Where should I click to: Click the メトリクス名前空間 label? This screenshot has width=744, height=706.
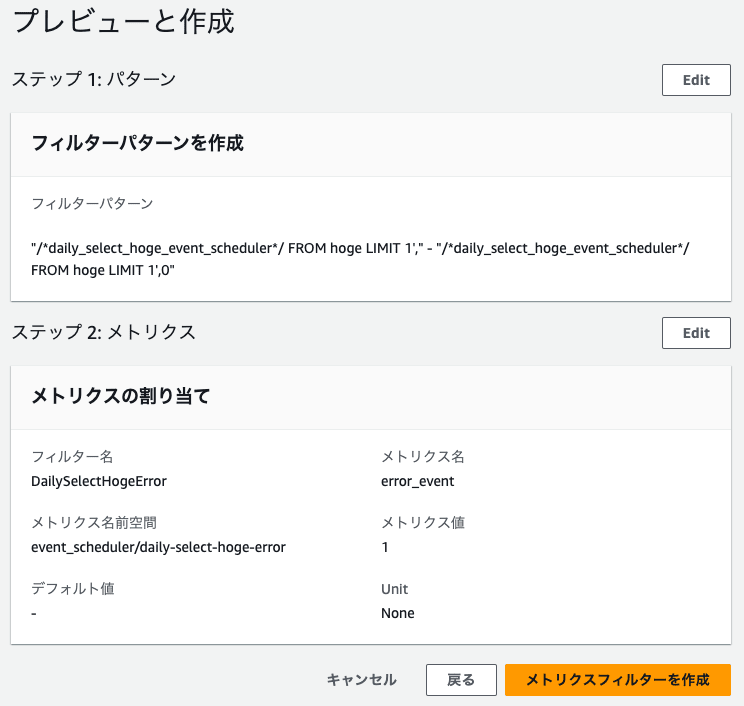tap(94, 522)
